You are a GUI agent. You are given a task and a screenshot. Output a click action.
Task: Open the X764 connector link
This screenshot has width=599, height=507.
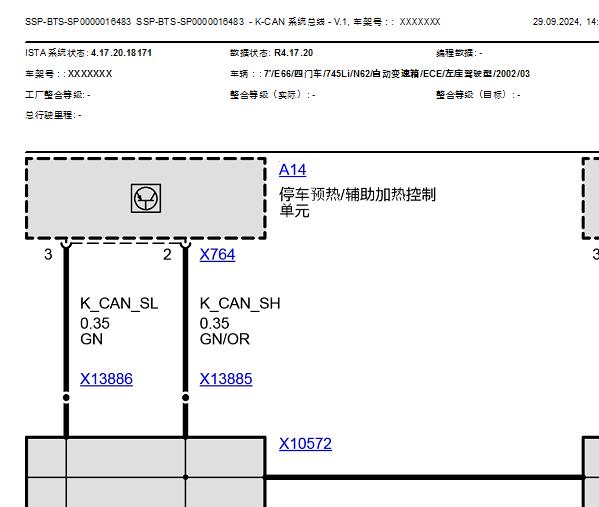click(x=217, y=254)
